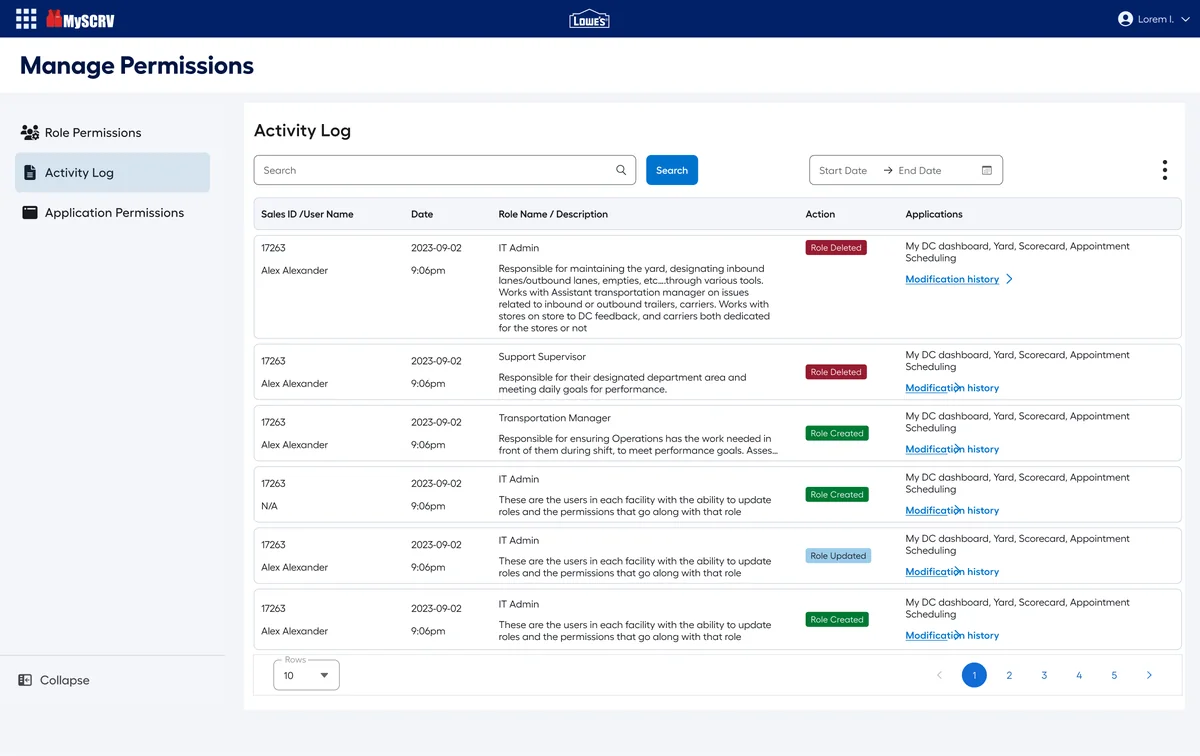Open Modification history for Support Supervisor
Viewport: 1200px width, 756px height.
pos(952,388)
